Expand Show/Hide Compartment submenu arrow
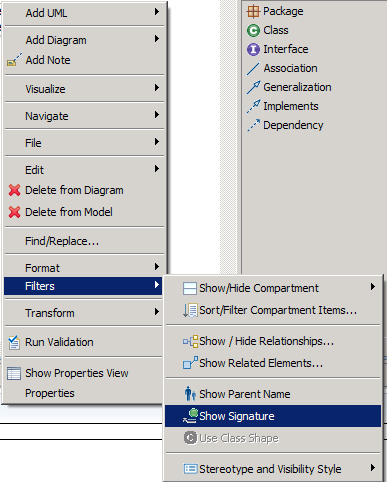The image size is (387, 482). pyautogui.click(x=373, y=287)
